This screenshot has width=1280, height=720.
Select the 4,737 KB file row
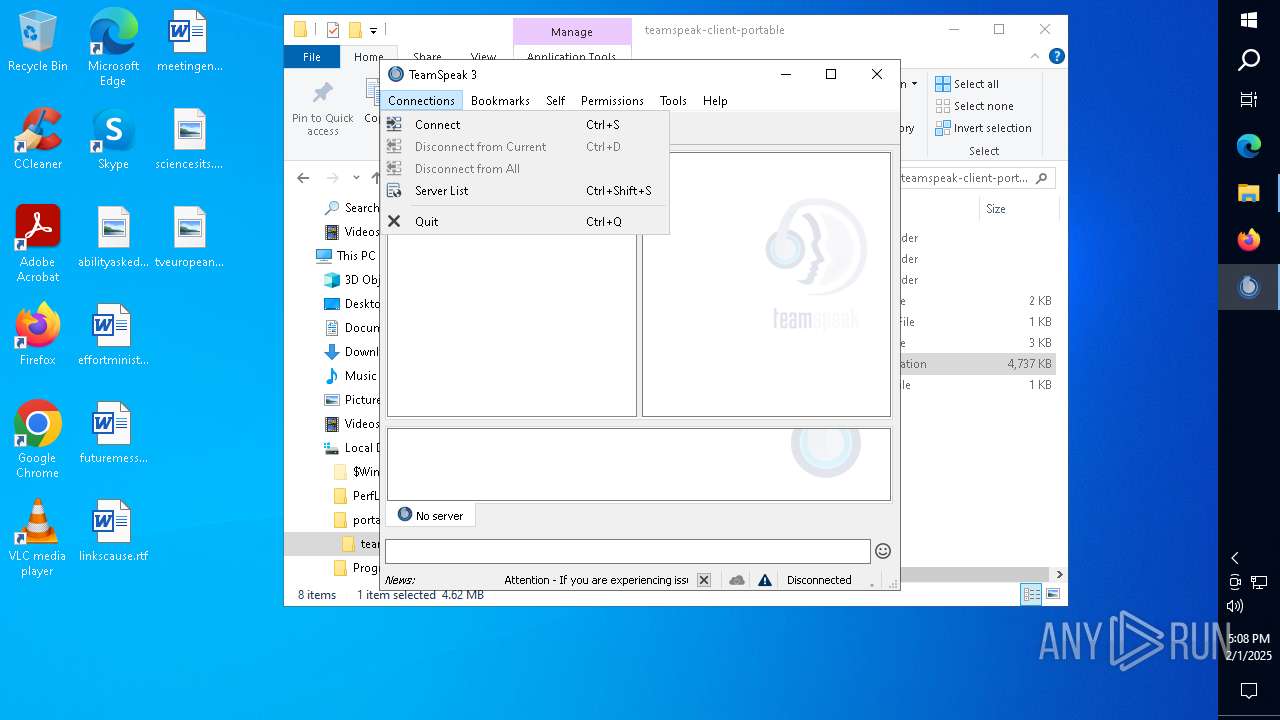977,364
